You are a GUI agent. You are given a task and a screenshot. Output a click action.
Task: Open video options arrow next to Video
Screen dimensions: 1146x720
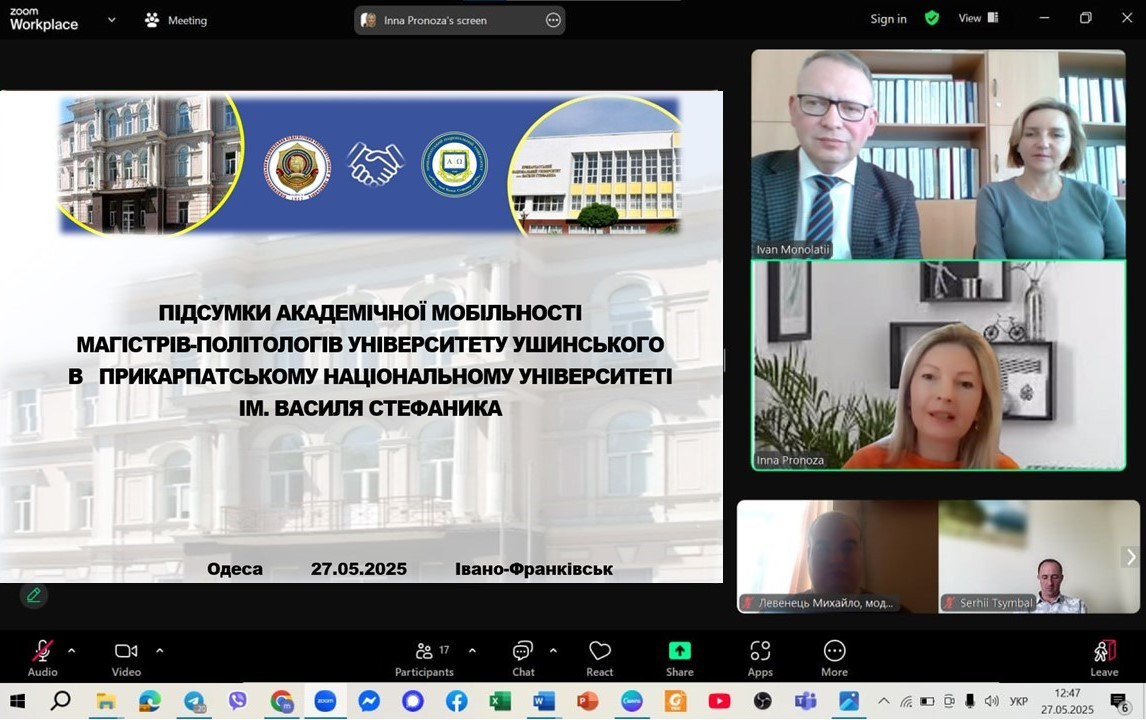(x=159, y=650)
